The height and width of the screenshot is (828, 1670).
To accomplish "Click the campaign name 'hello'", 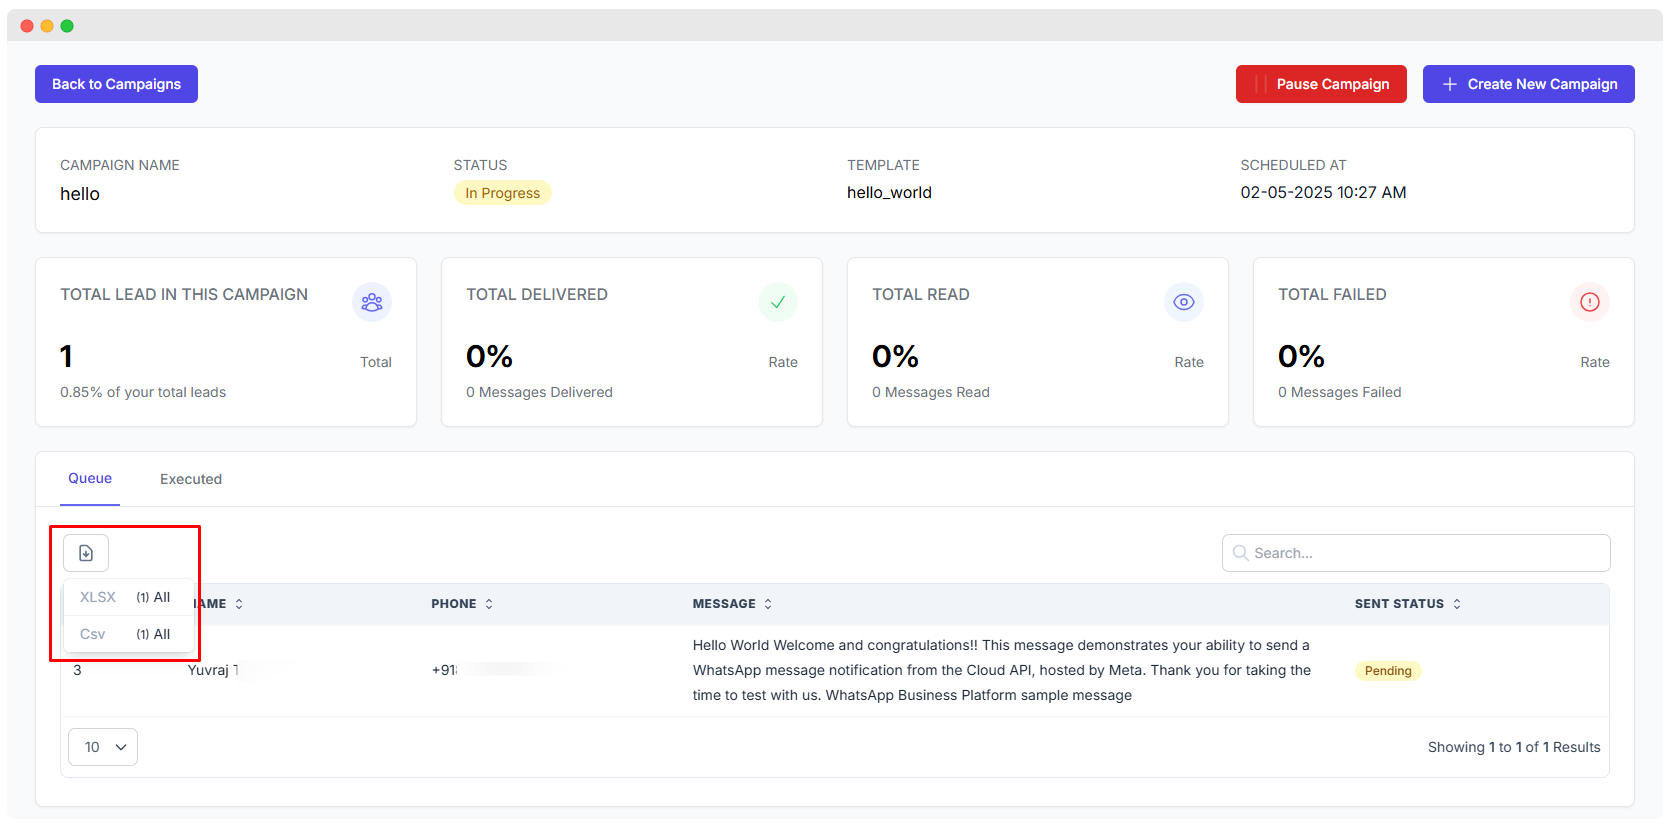I will coord(80,194).
